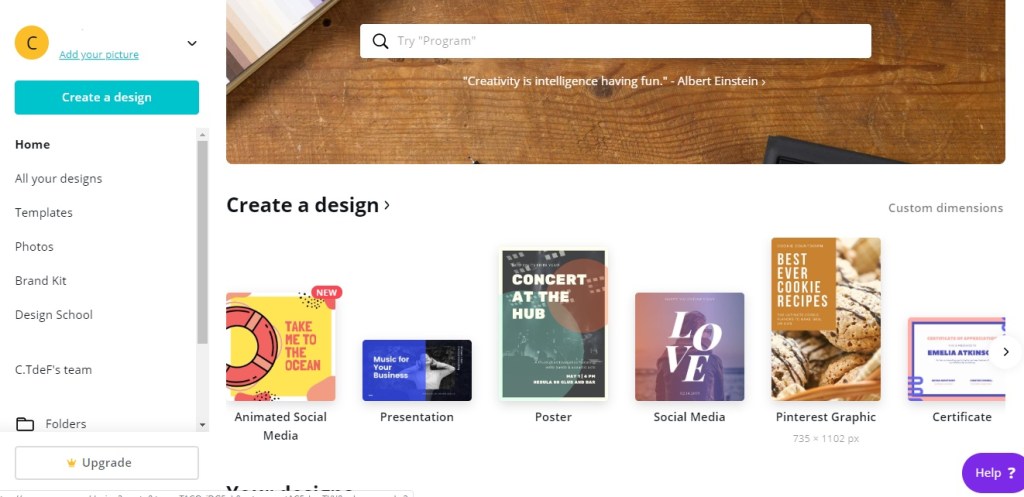Expand the account dropdown chevron
The height and width of the screenshot is (497, 1024).
[192, 43]
